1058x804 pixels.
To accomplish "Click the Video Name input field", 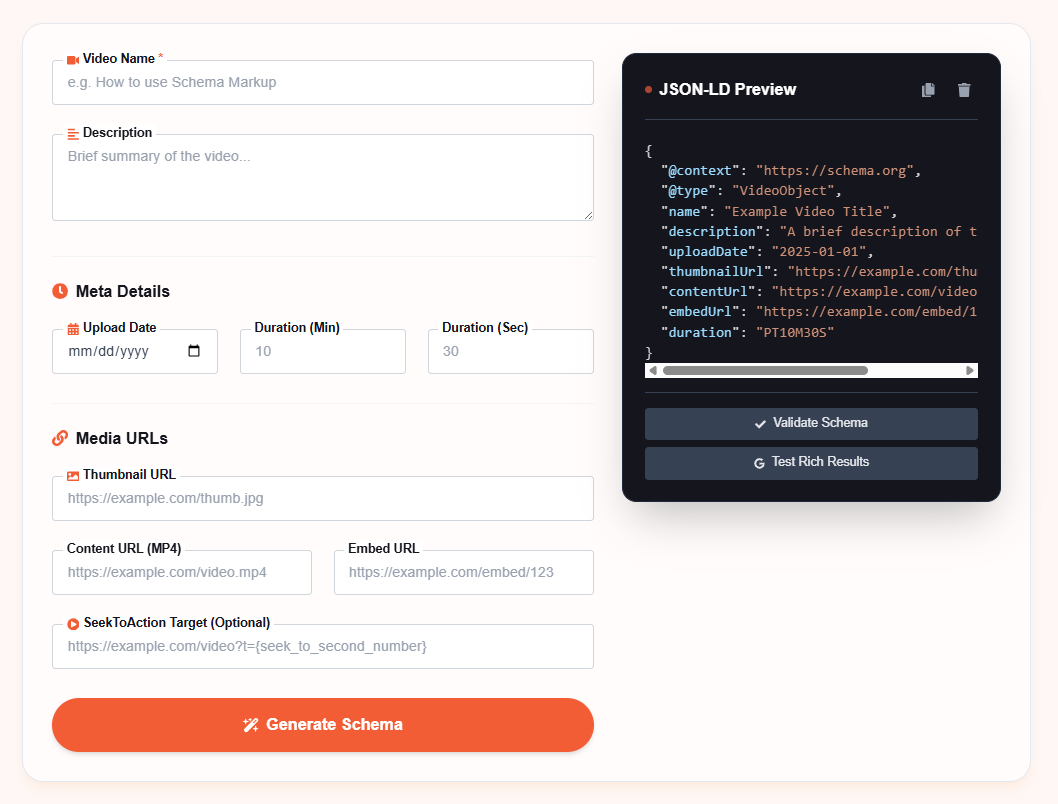I will [322, 83].
